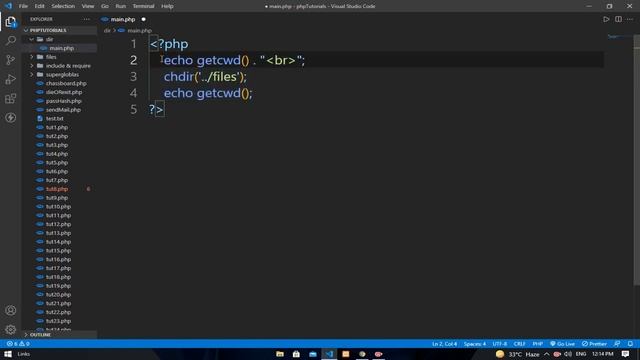Click the dir breadcrumb item
640x360 pixels.
(x=107, y=31)
